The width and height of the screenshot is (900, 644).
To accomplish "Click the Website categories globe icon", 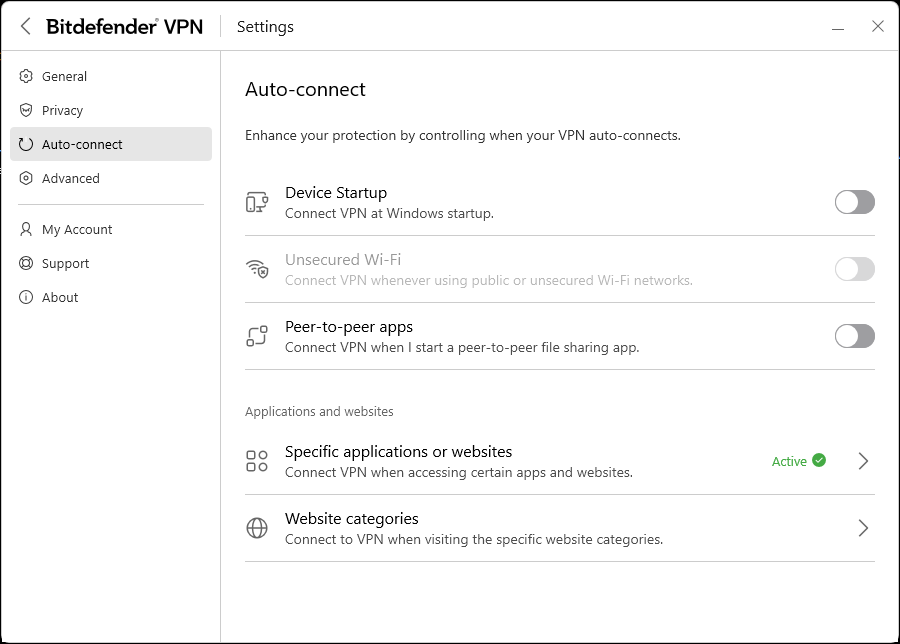I will coord(257,528).
